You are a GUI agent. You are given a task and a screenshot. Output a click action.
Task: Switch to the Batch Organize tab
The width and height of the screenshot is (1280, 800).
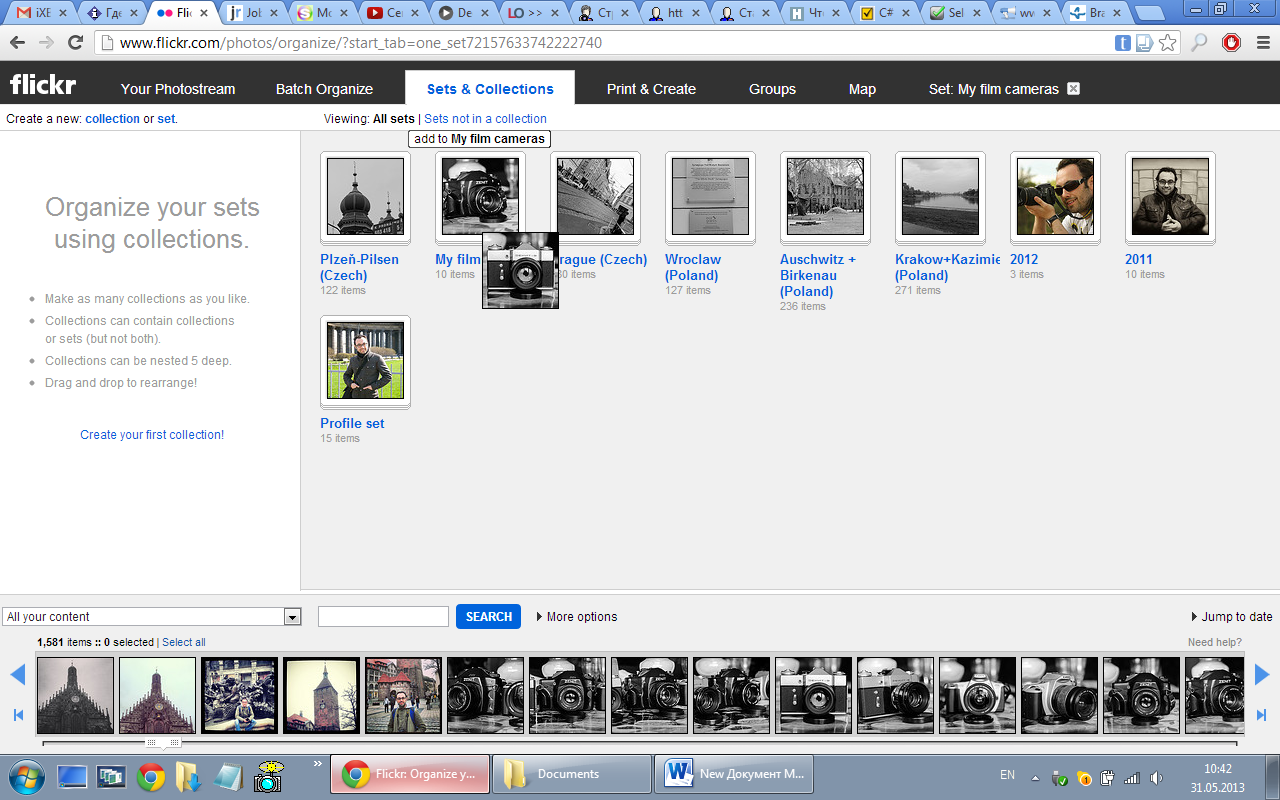point(324,89)
